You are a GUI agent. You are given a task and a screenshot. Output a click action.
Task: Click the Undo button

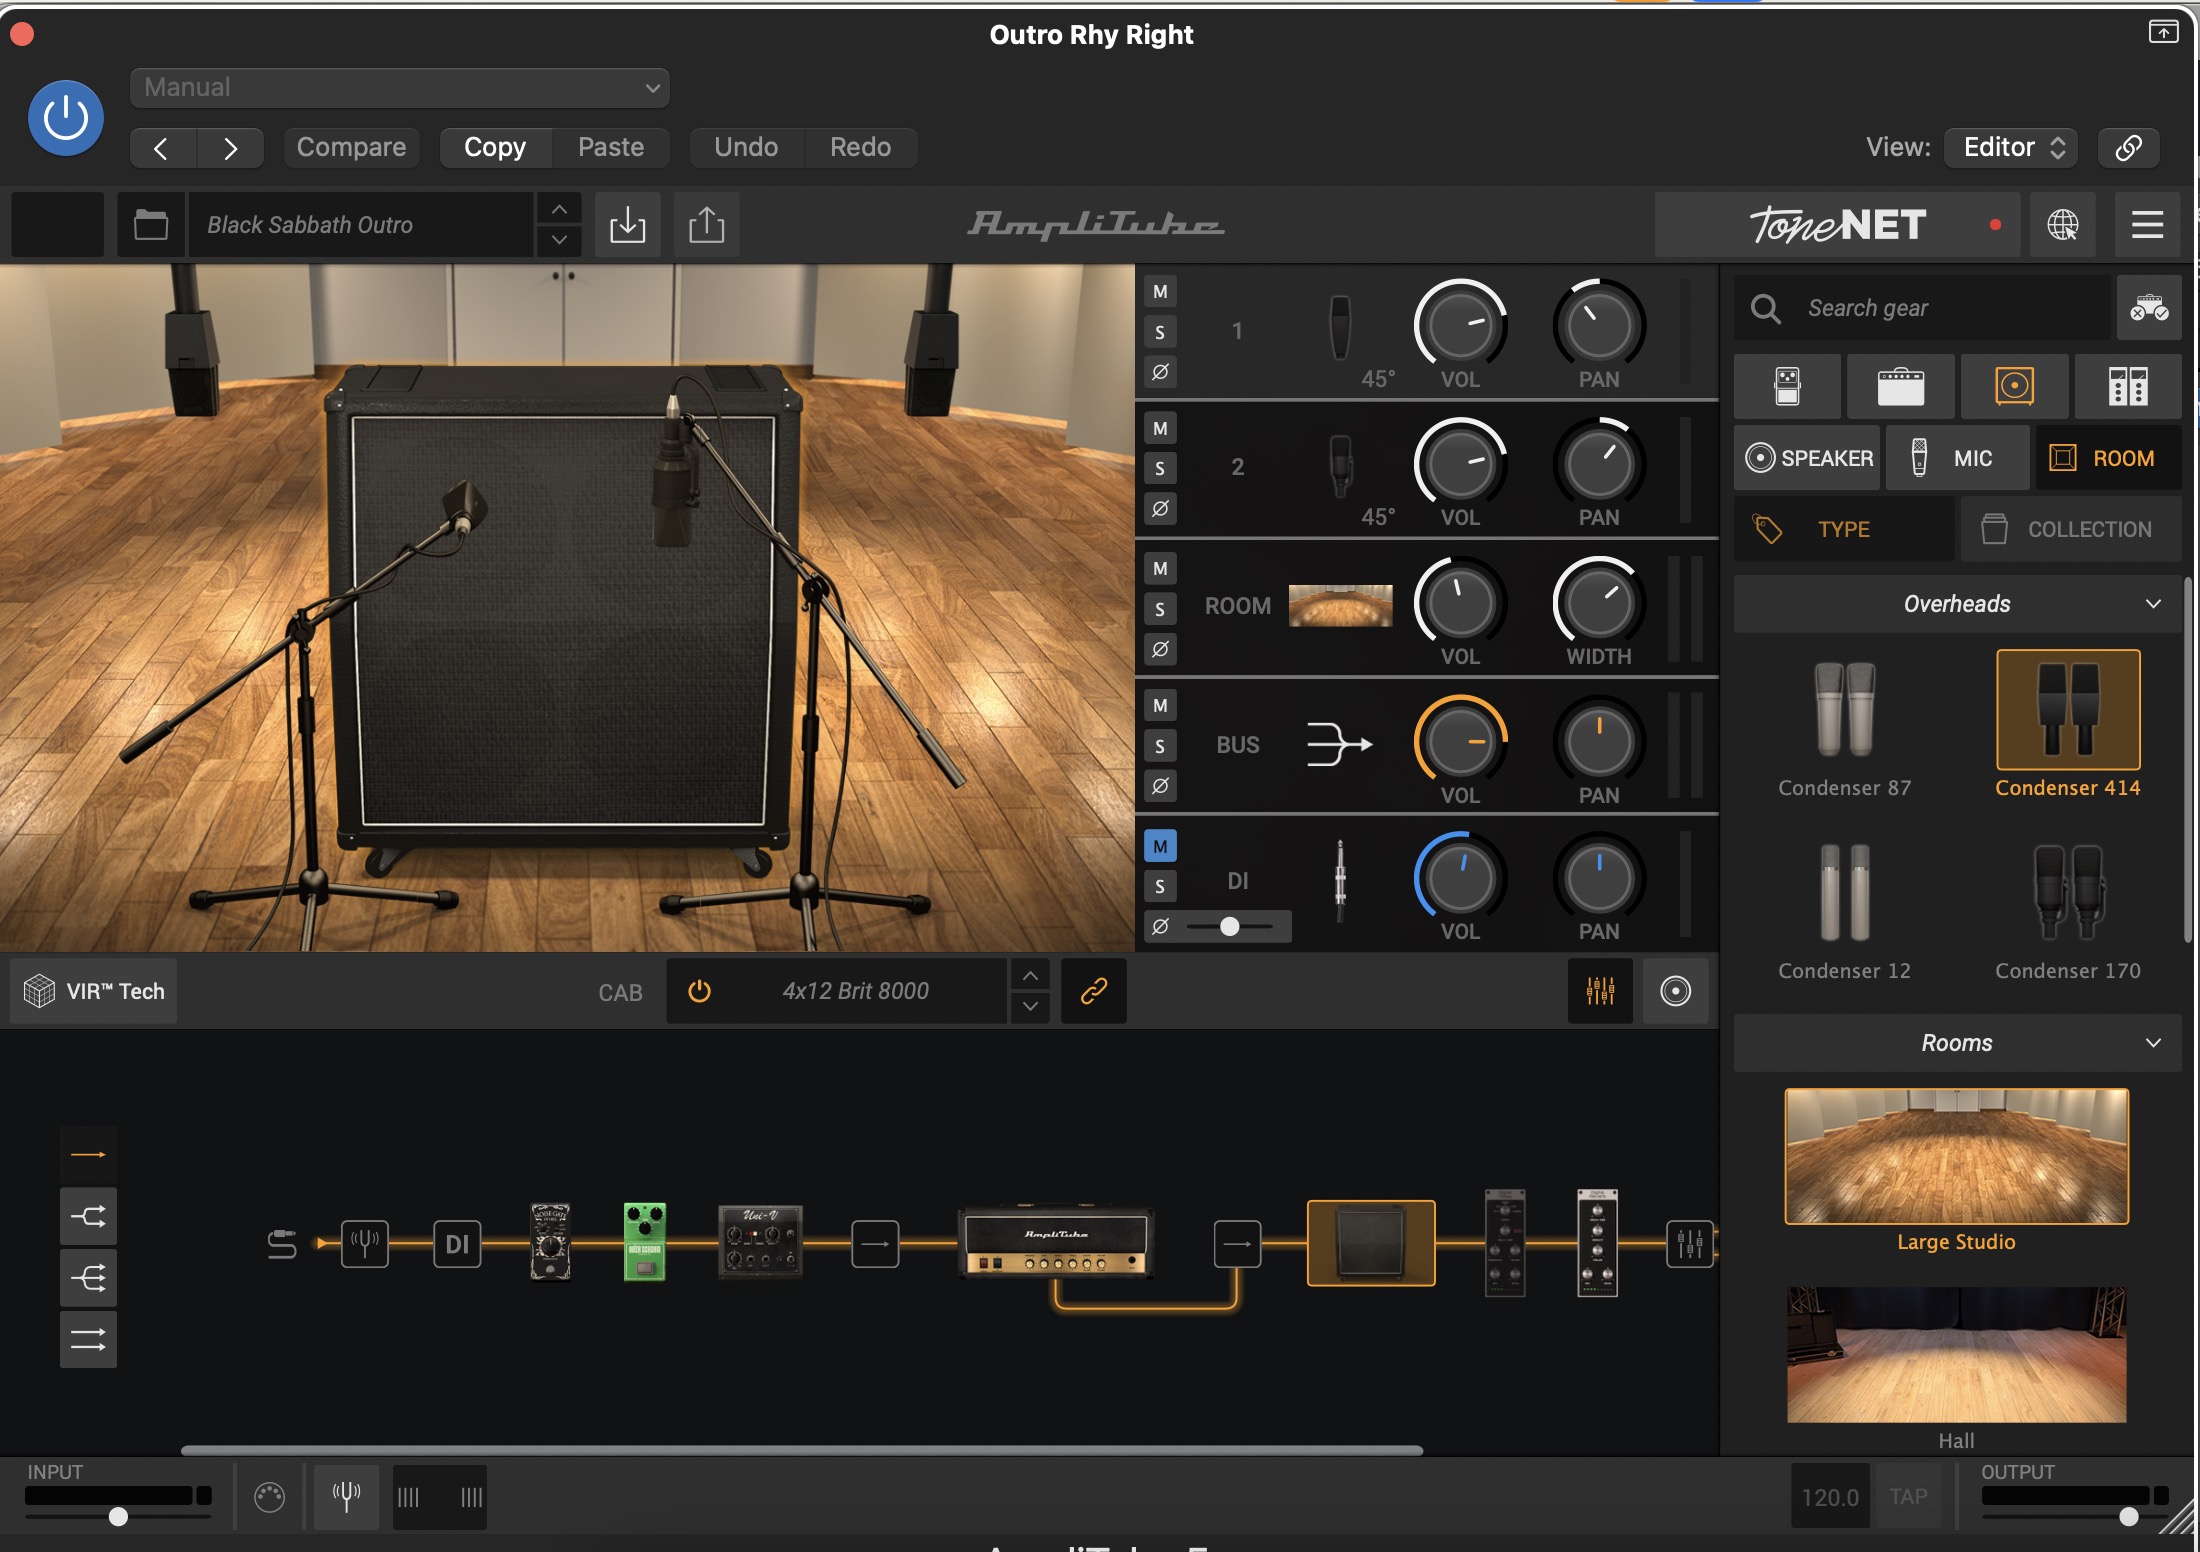pyautogui.click(x=746, y=147)
